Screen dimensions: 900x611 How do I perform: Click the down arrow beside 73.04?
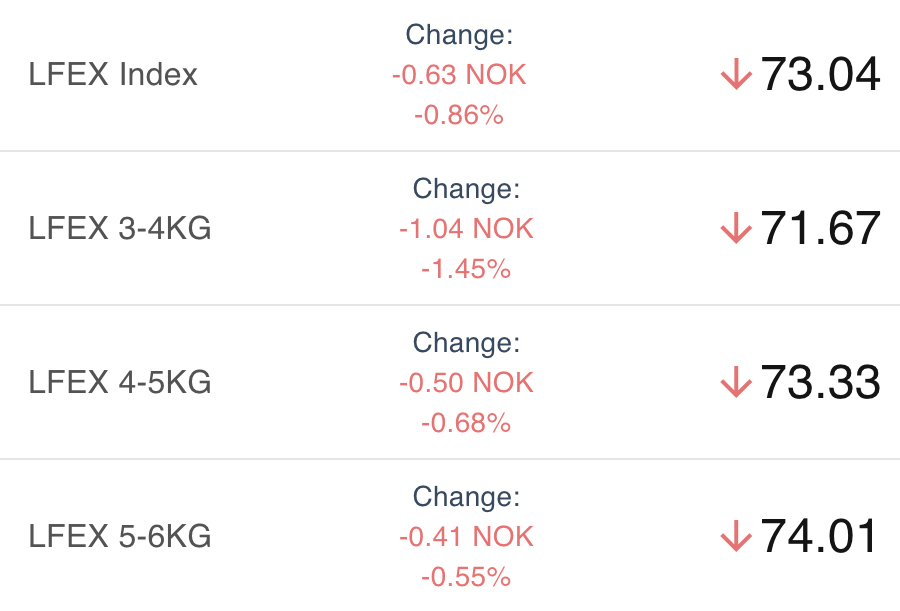click(735, 74)
